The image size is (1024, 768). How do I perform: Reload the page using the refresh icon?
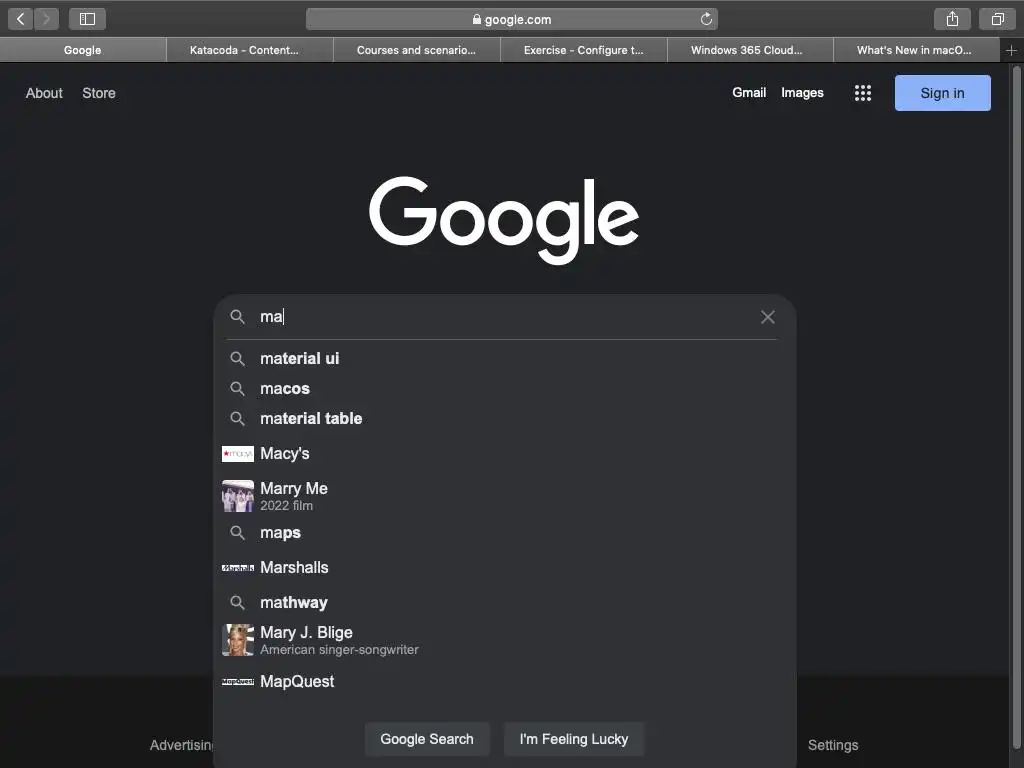point(706,19)
